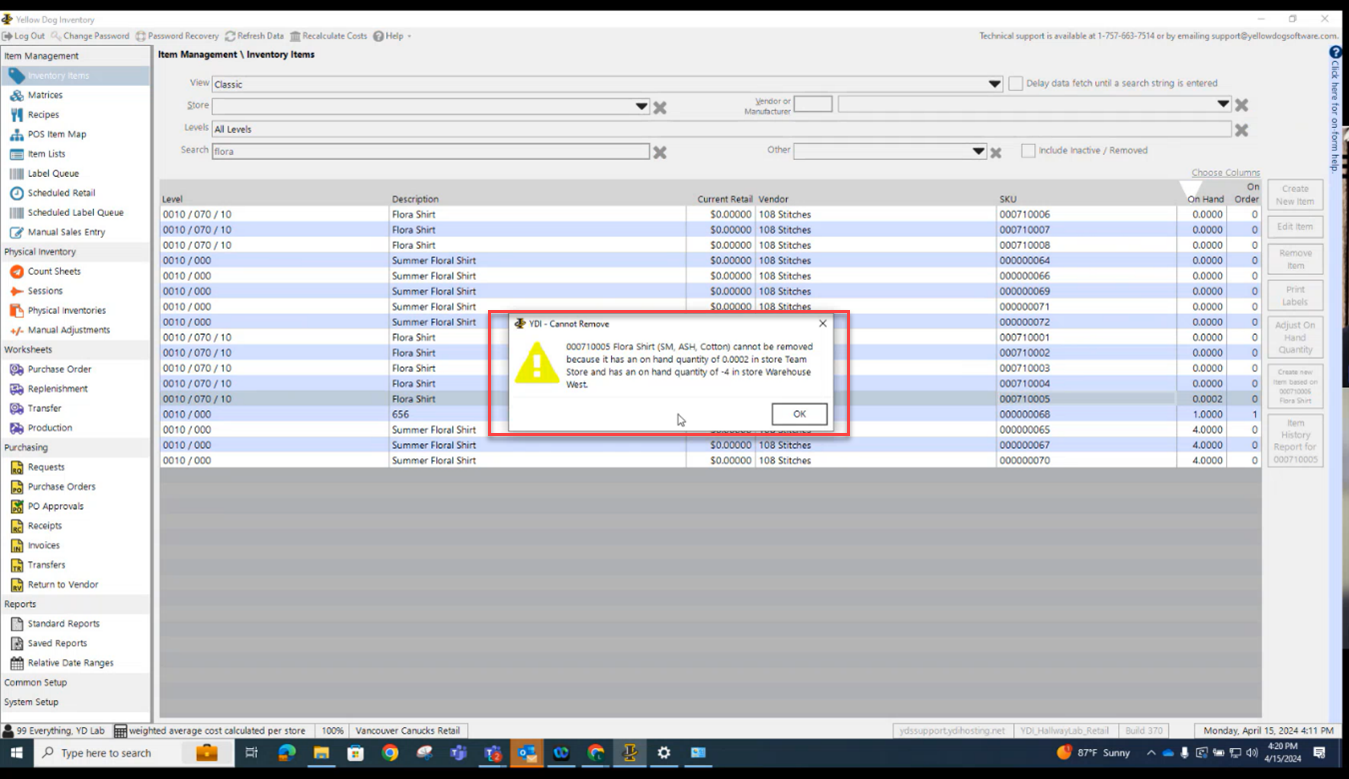Toggle Delay data fetch checkbox
This screenshot has width=1349, height=779.
[x=1016, y=84]
